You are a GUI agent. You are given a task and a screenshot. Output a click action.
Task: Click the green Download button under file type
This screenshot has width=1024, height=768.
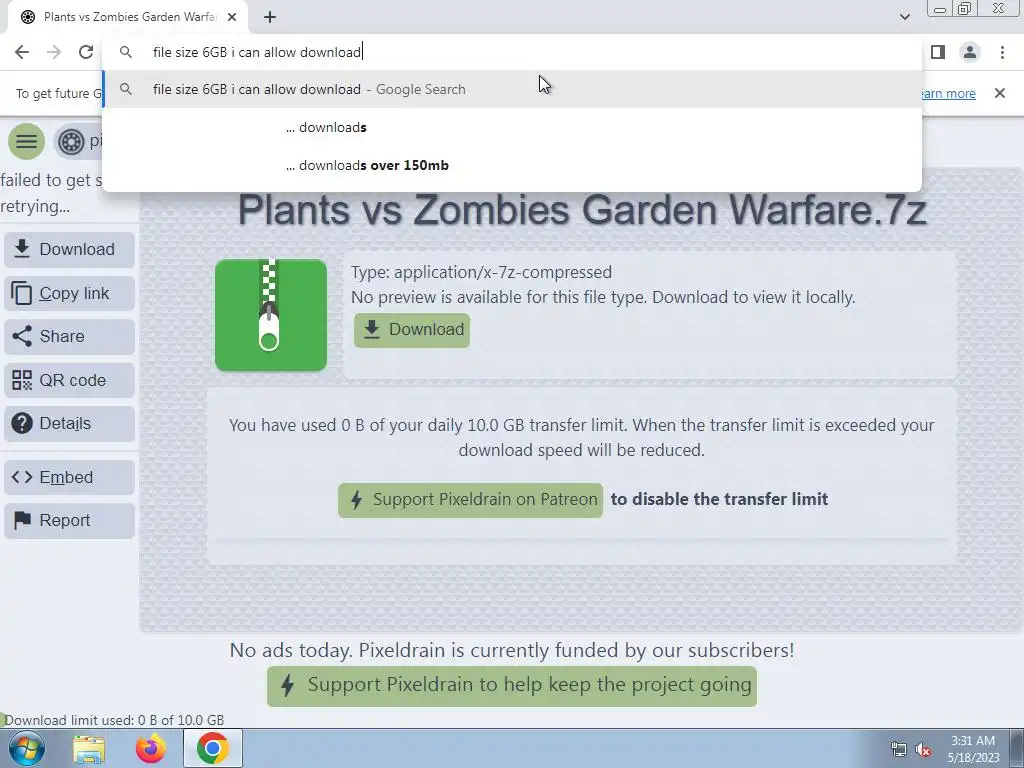(412, 330)
